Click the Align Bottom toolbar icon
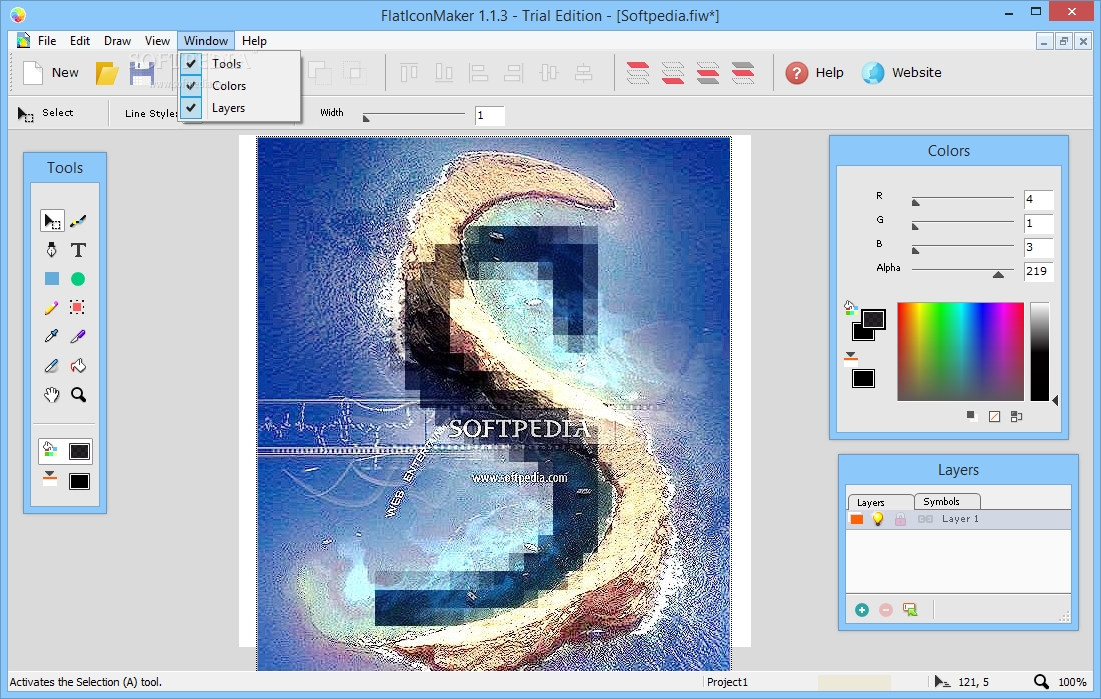This screenshot has width=1101, height=699. [444, 72]
